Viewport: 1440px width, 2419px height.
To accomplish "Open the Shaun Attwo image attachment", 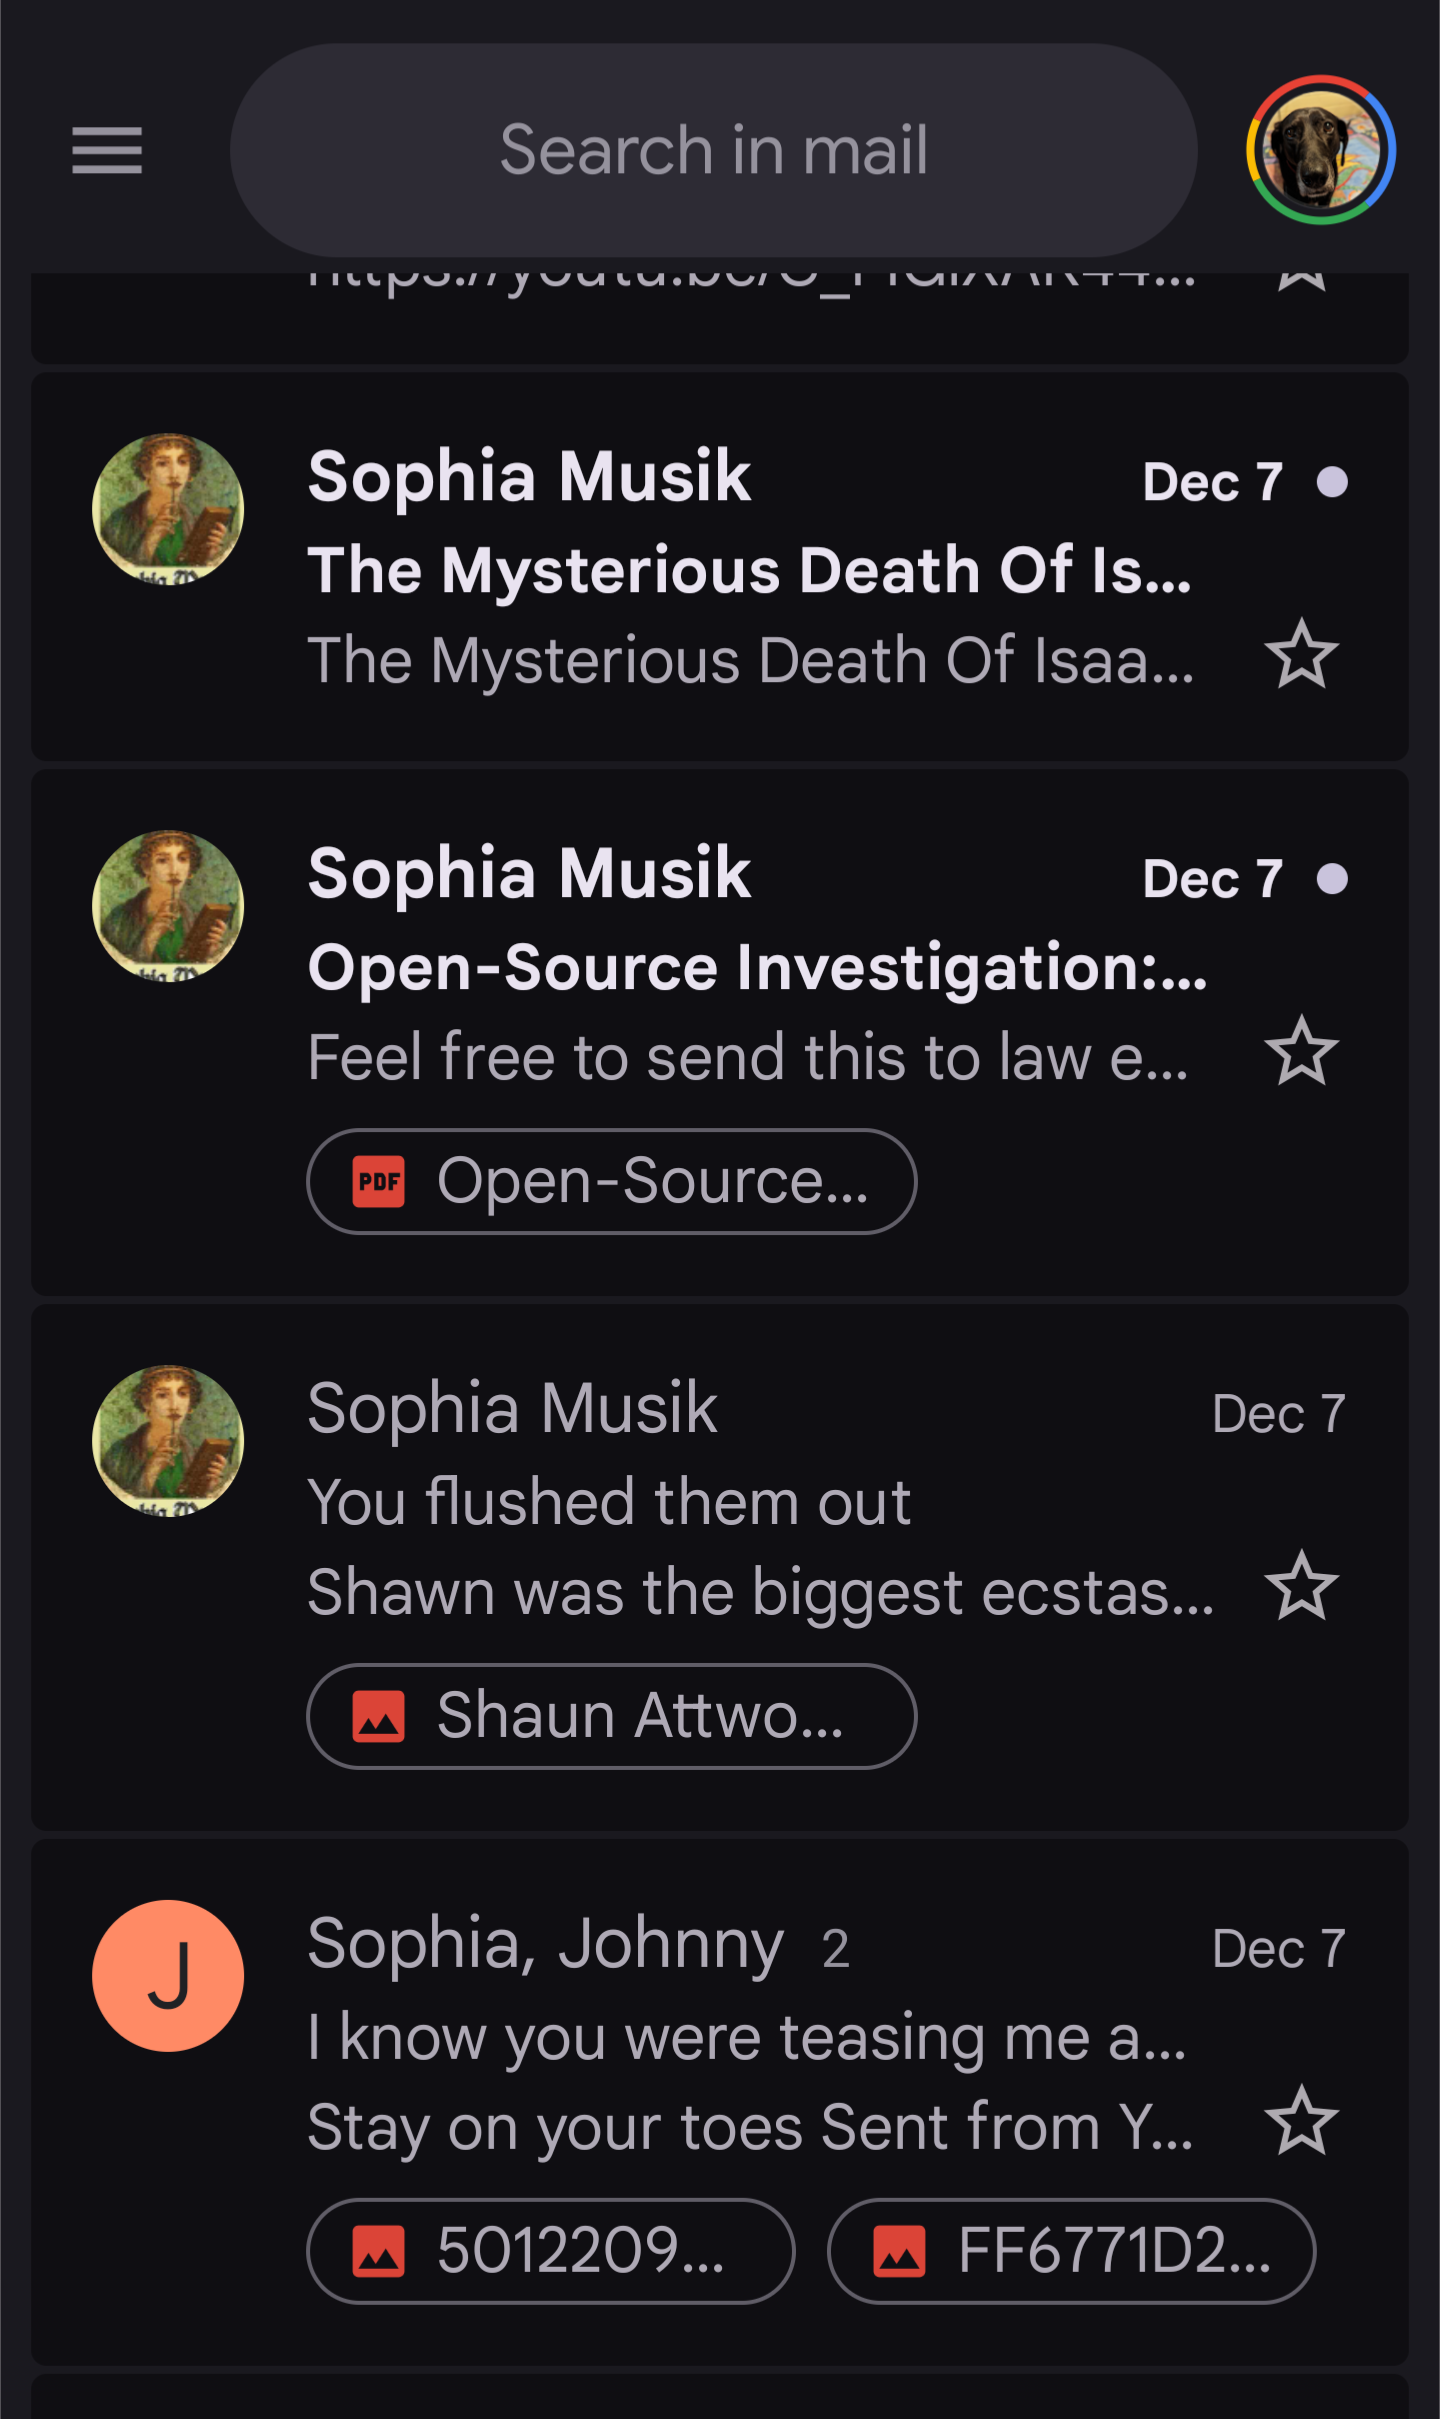I will [x=611, y=1716].
